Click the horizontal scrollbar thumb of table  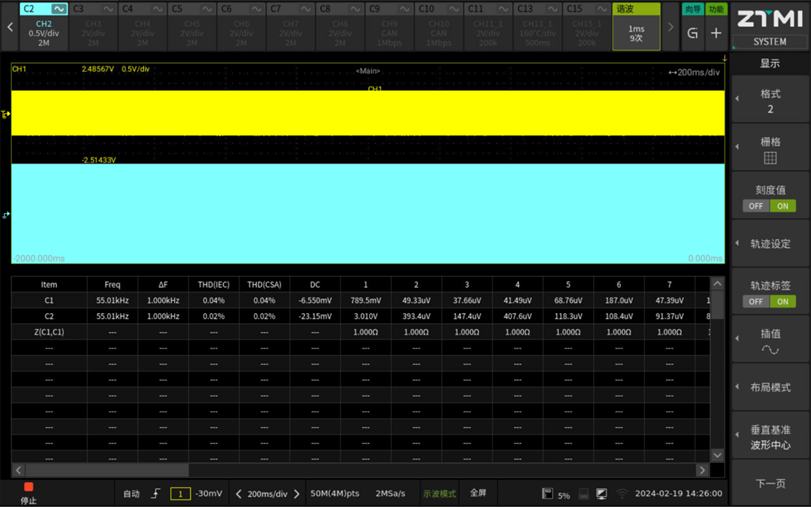[107, 470]
